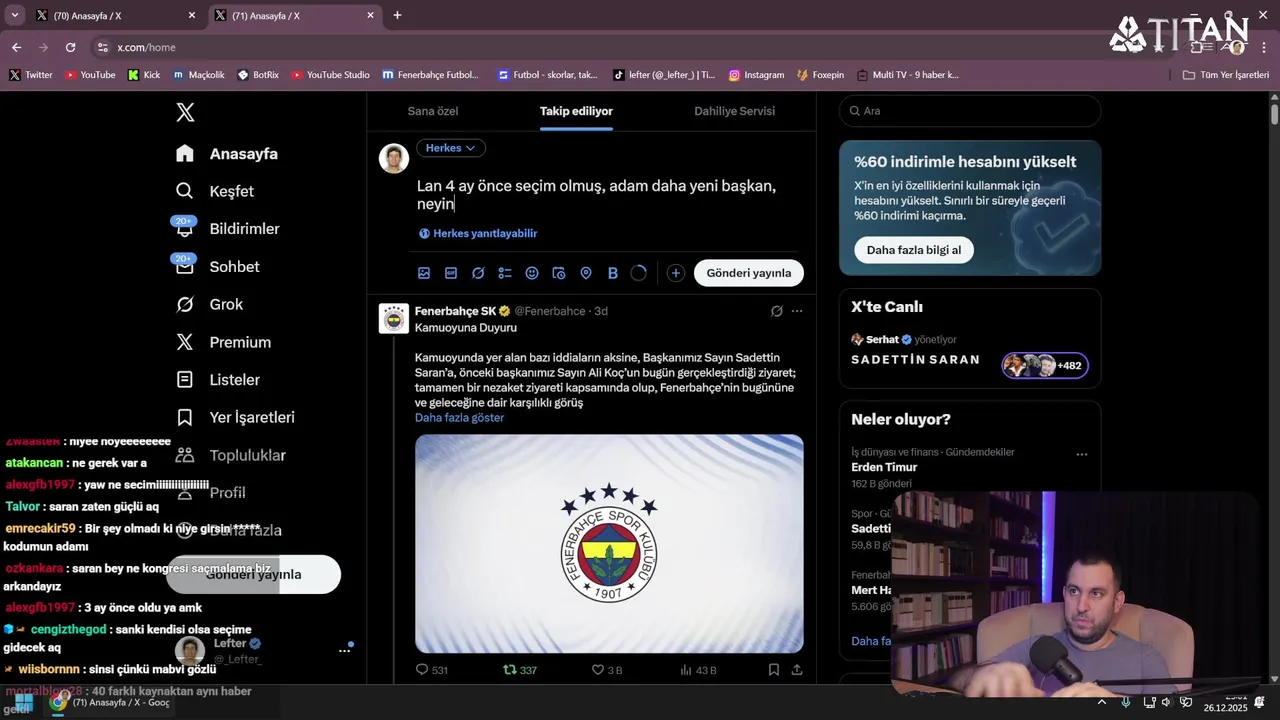
Task: Go back in browser
Action: pos(16,47)
